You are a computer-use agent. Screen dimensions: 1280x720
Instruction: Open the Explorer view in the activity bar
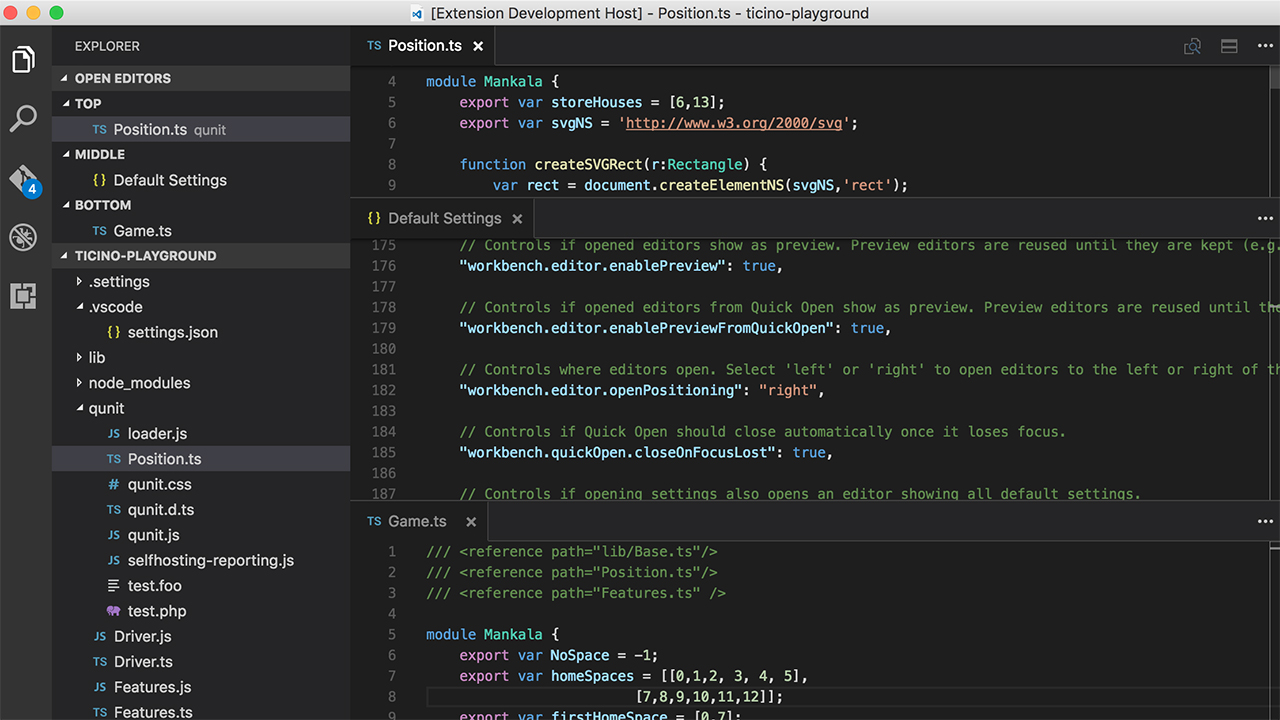[24, 59]
